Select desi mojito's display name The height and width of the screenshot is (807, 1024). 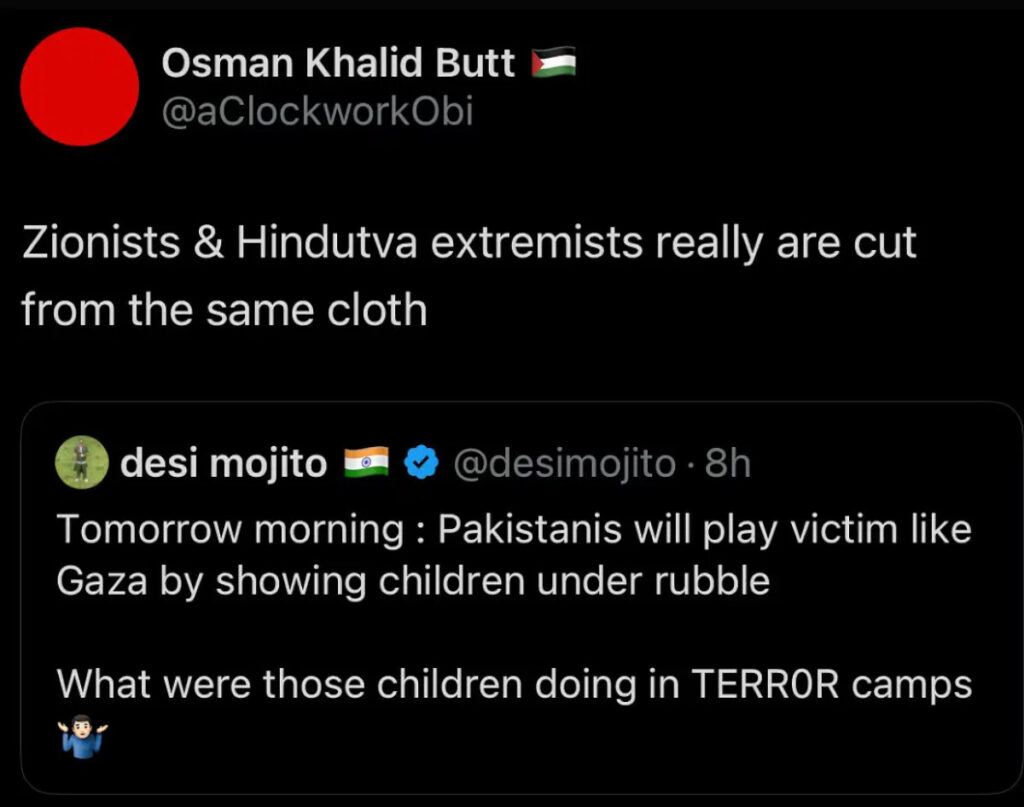click(222, 462)
